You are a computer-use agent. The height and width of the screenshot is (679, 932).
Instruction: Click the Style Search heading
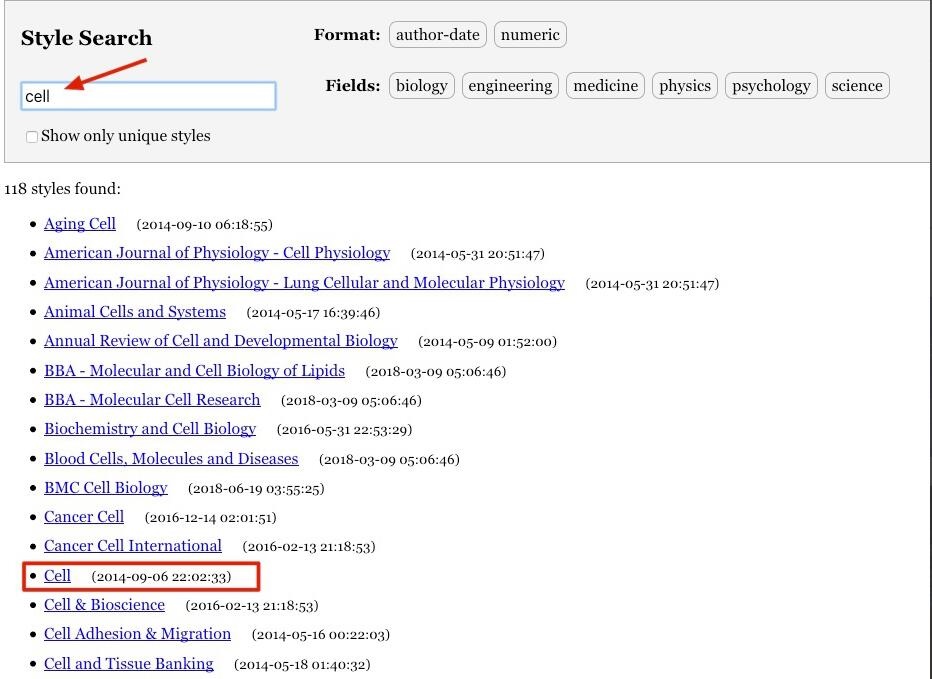coord(87,38)
